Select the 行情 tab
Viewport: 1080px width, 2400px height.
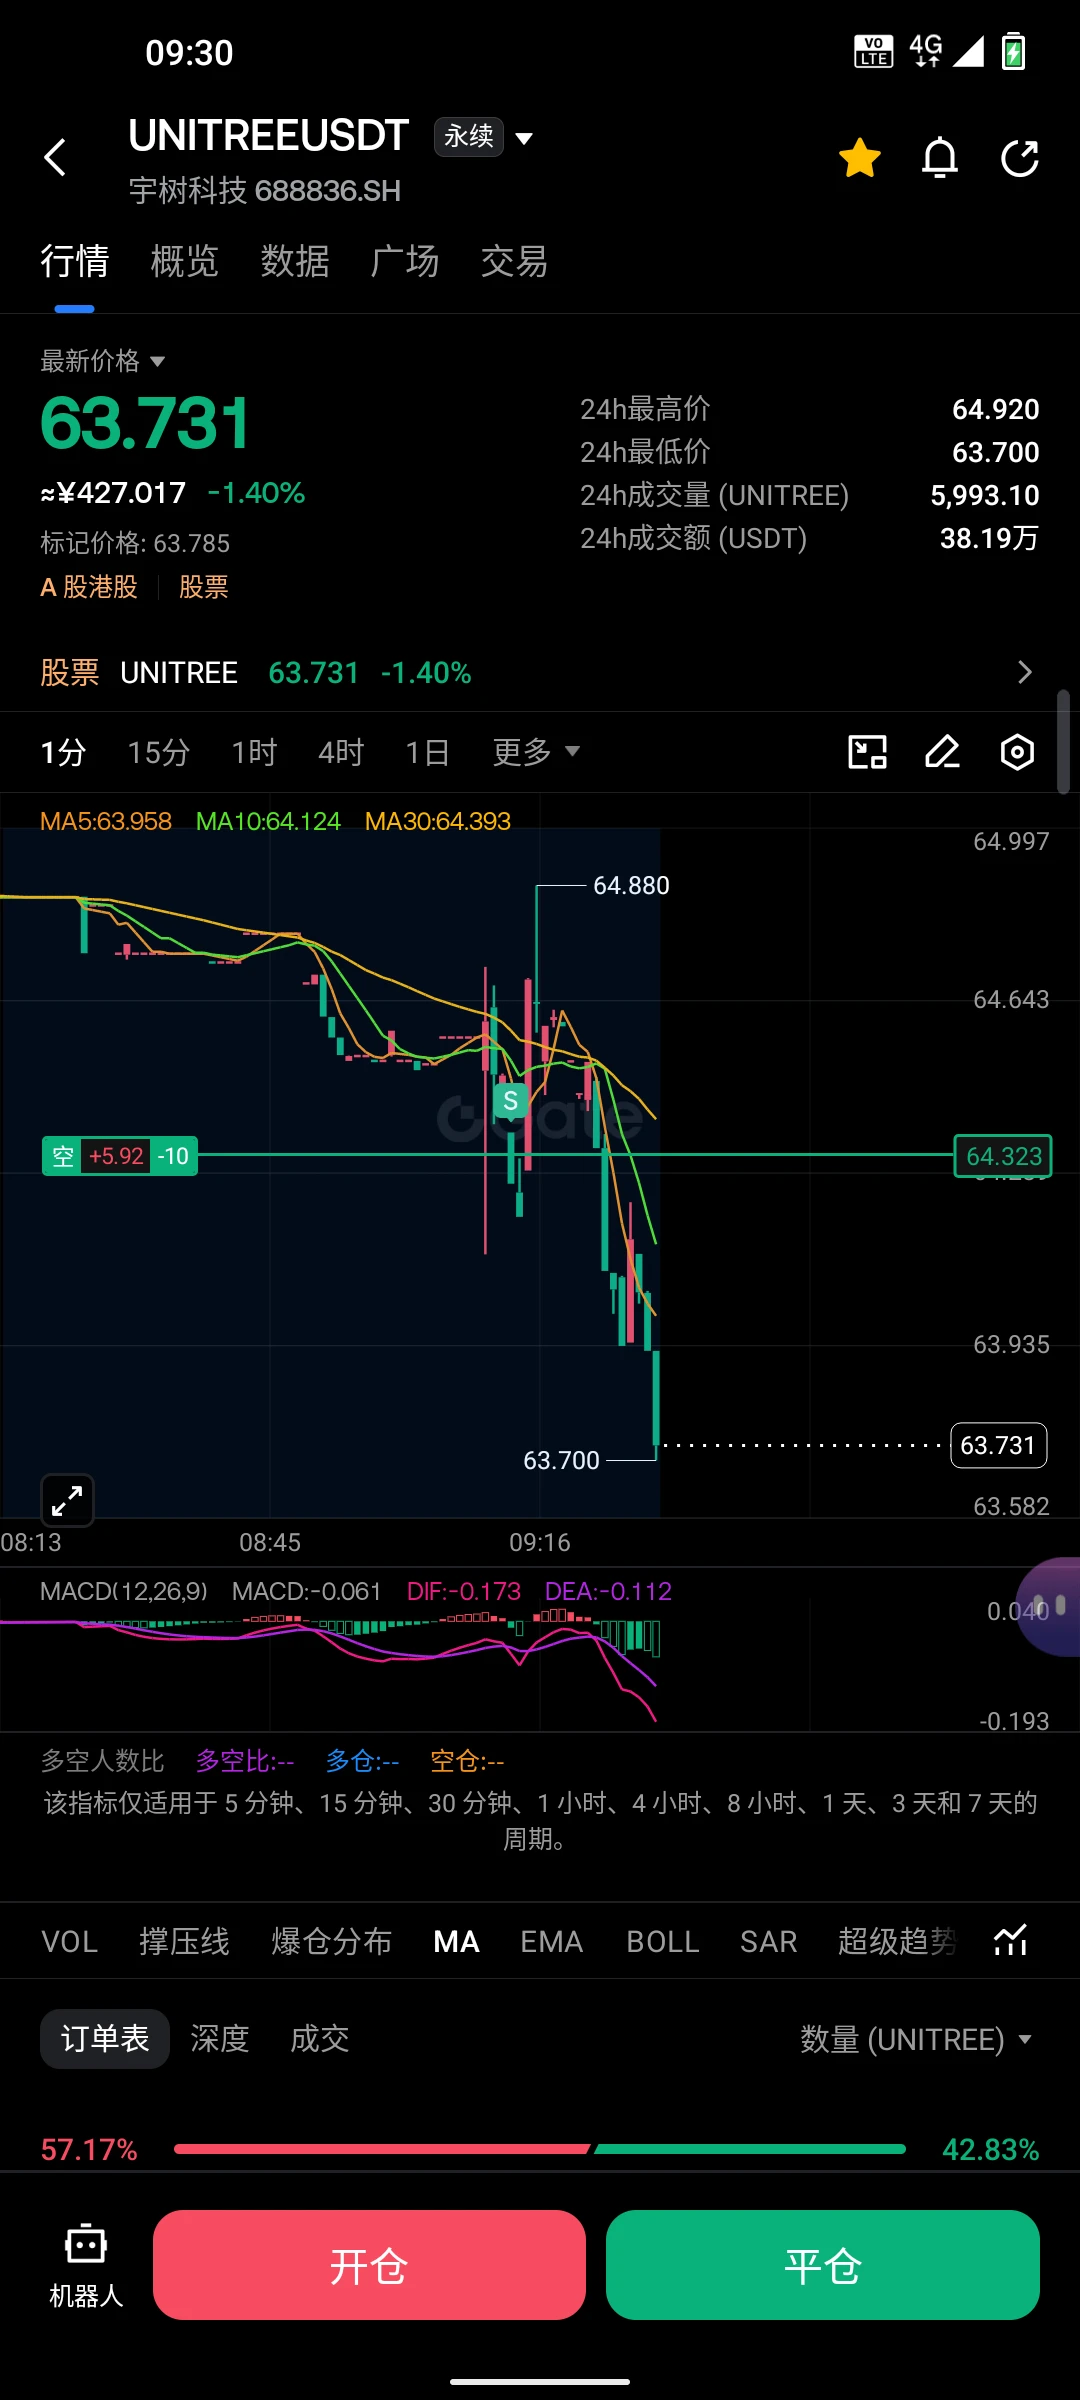[75, 262]
